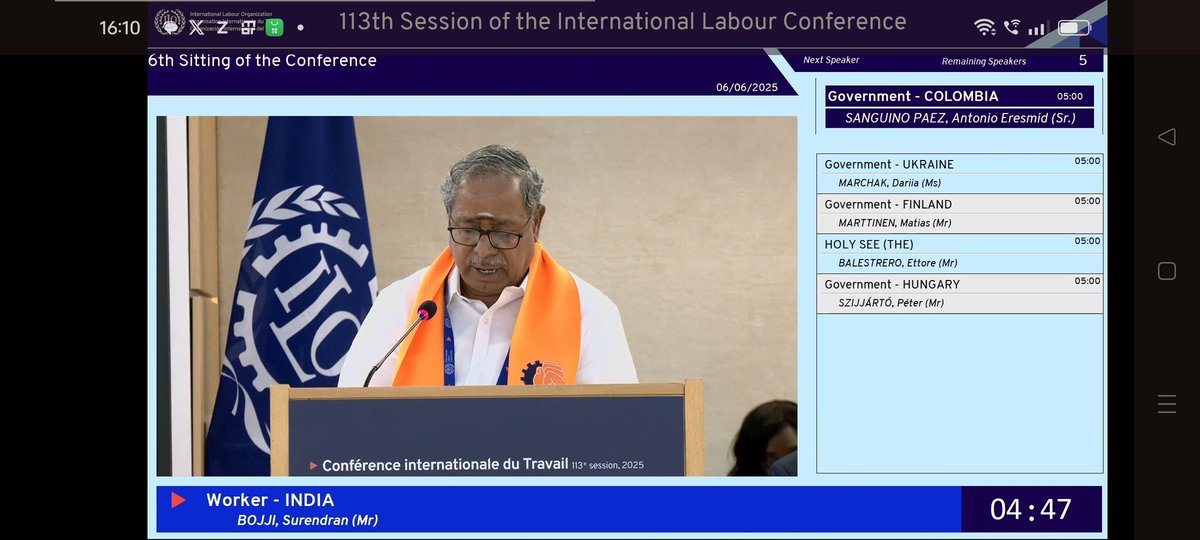The width and height of the screenshot is (1200, 540).
Task: Click the speaker video feed
Action: click(x=477, y=296)
